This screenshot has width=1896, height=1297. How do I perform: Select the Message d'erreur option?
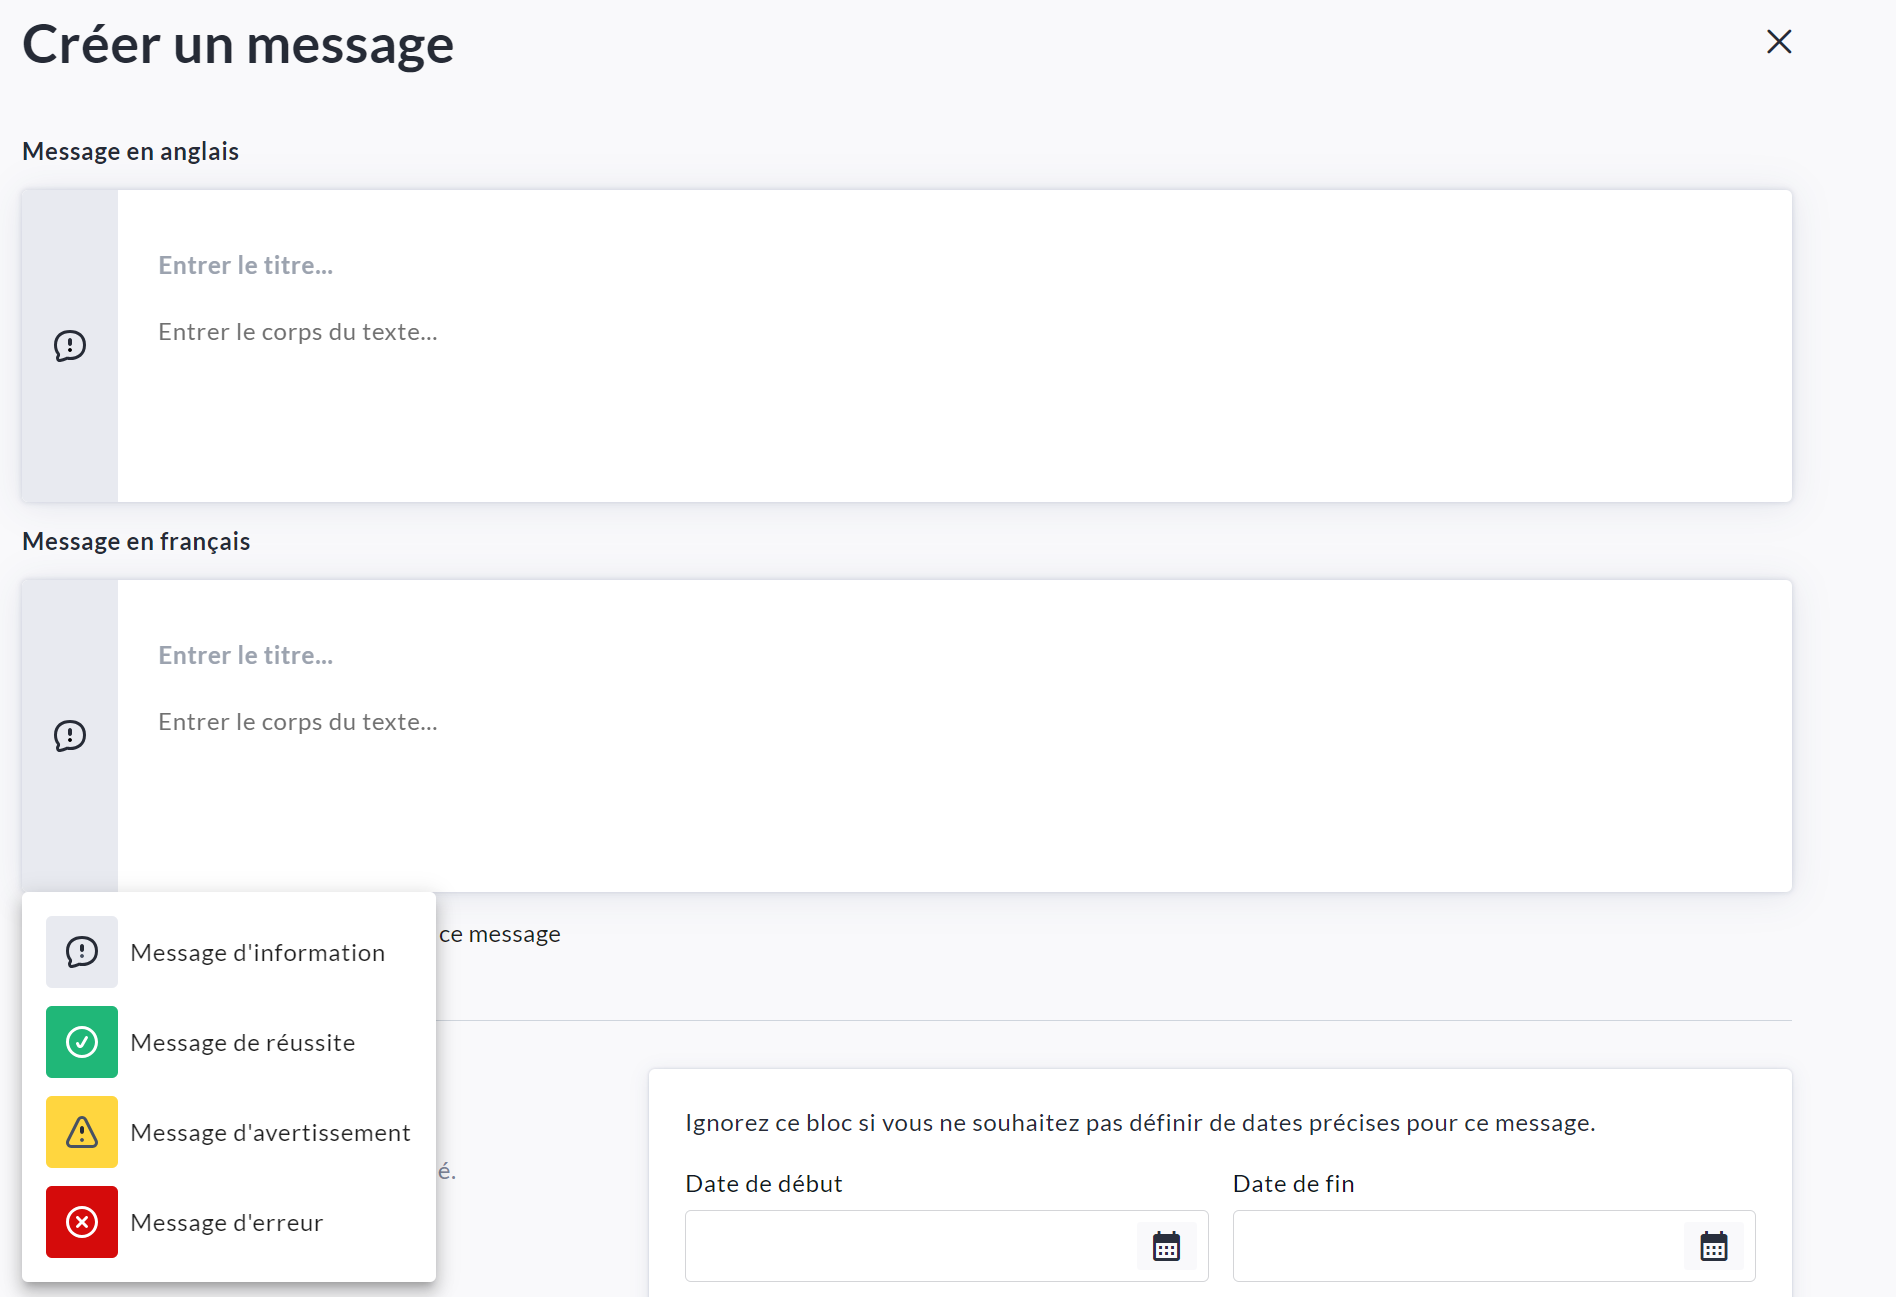[226, 1223]
